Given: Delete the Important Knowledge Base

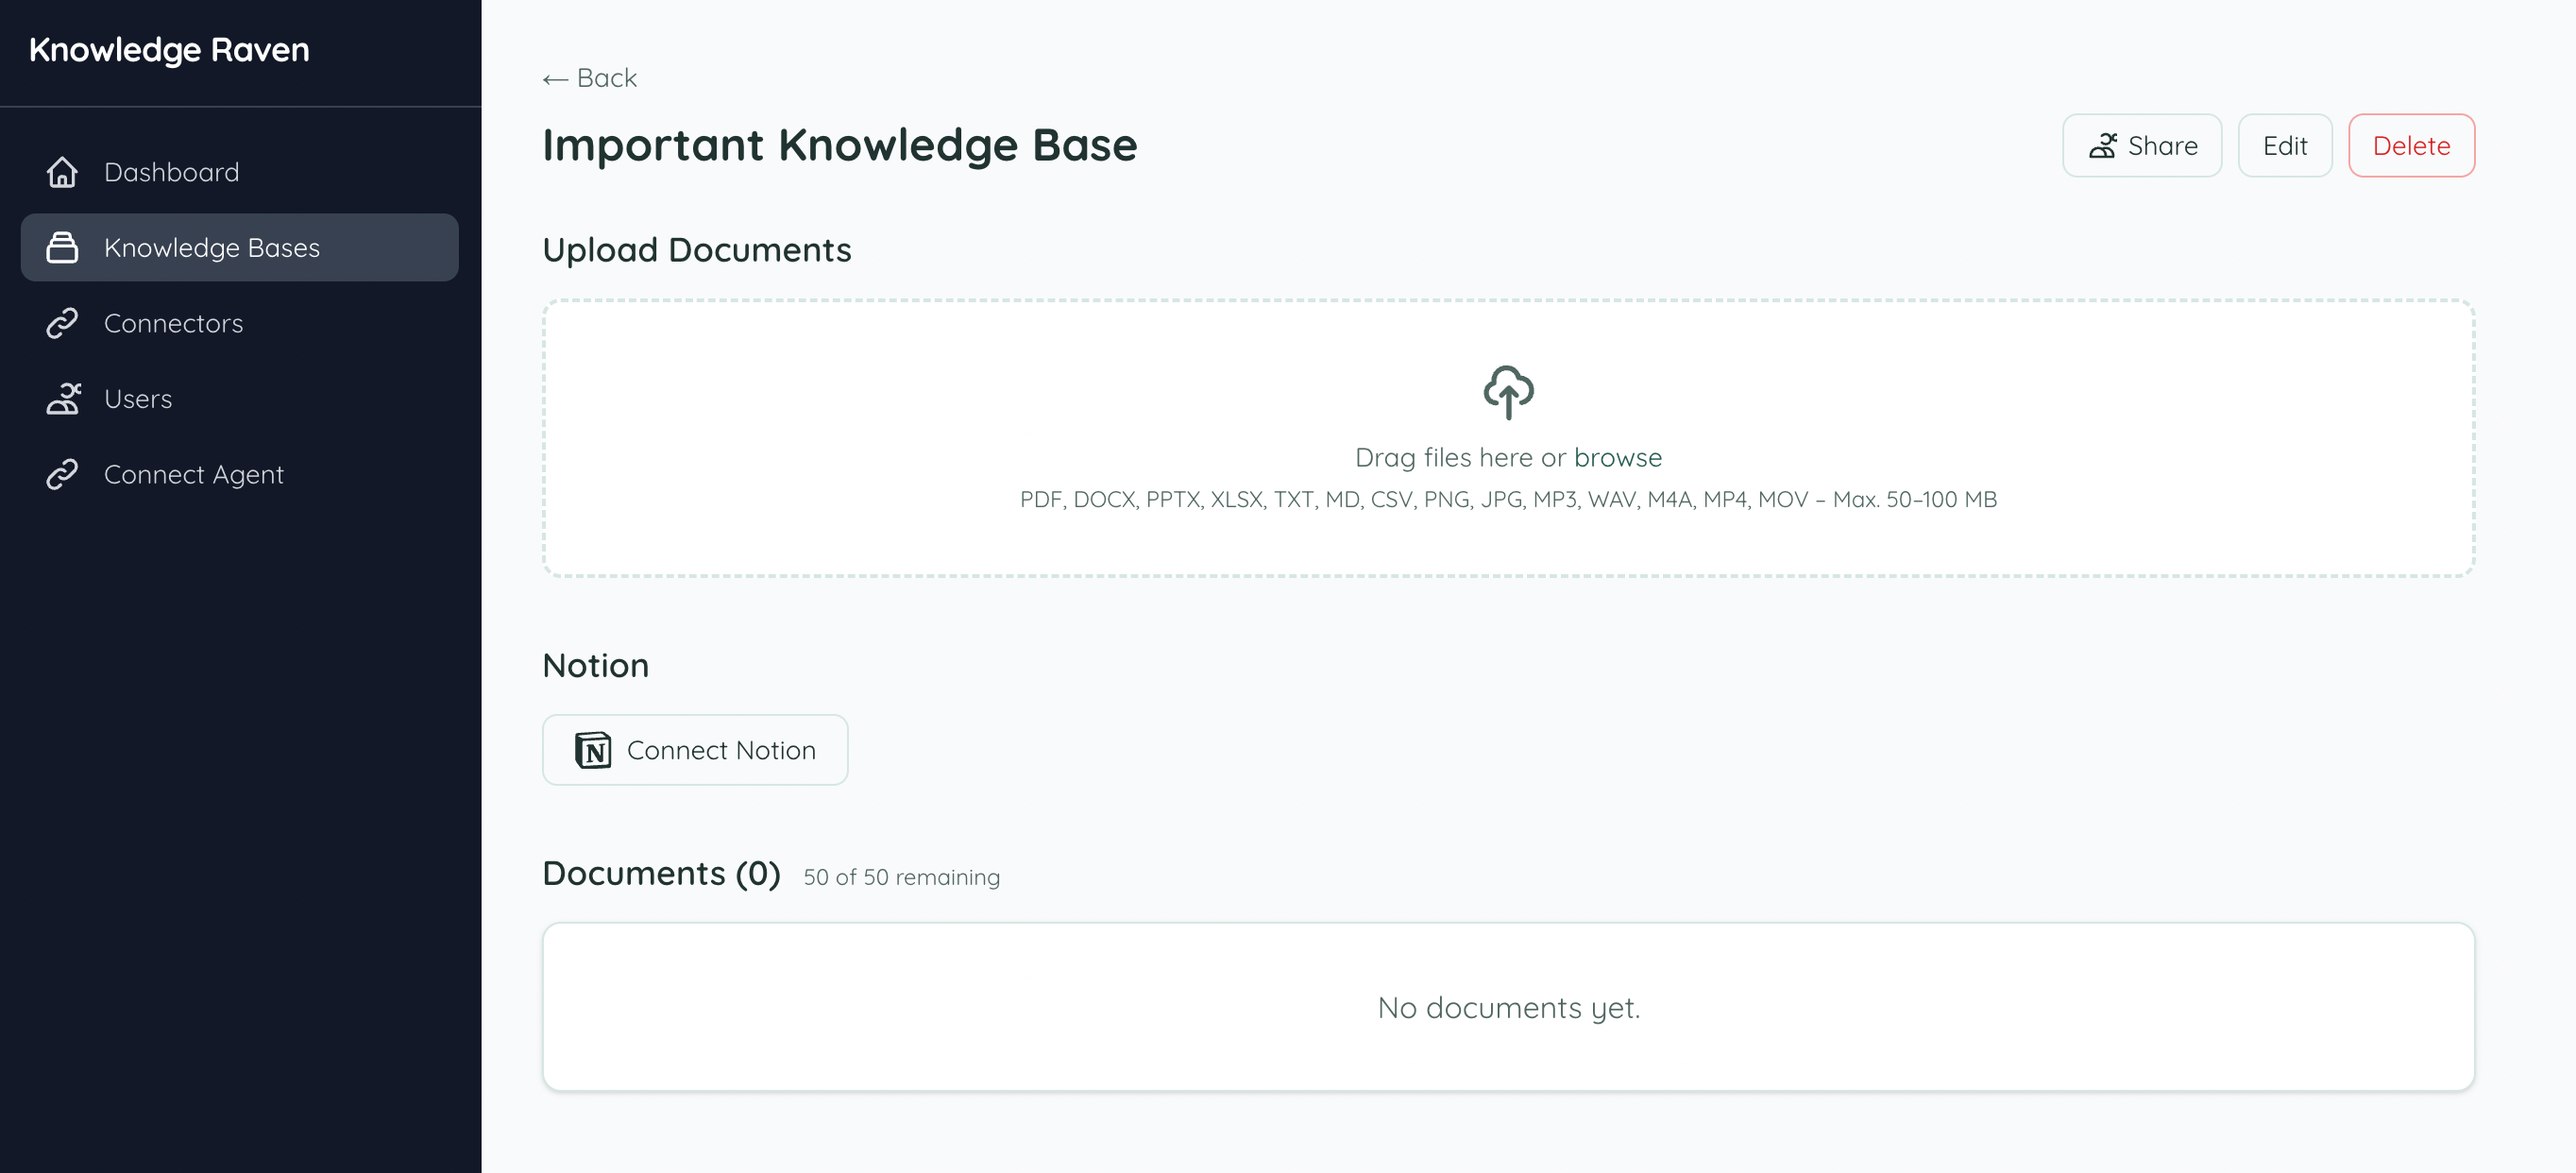Looking at the screenshot, I should (2411, 145).
